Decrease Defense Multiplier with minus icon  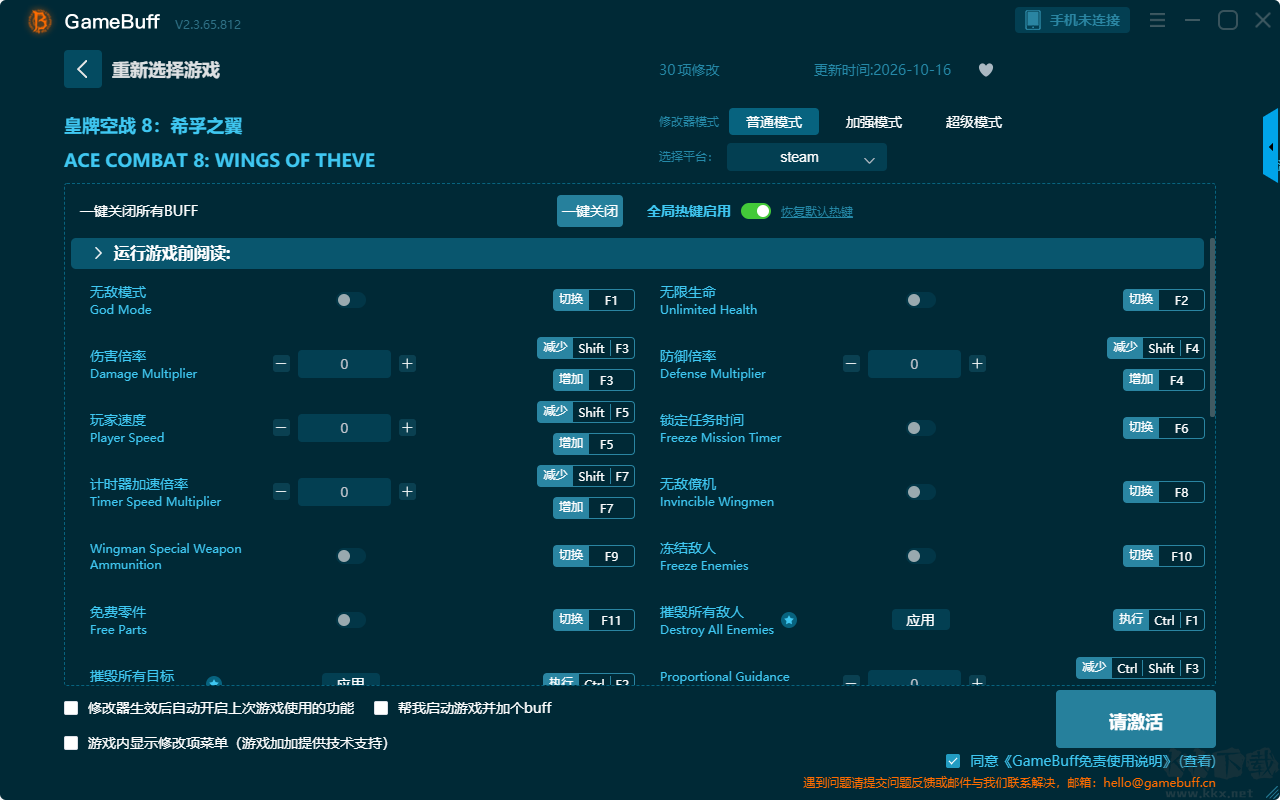(851, 364)
